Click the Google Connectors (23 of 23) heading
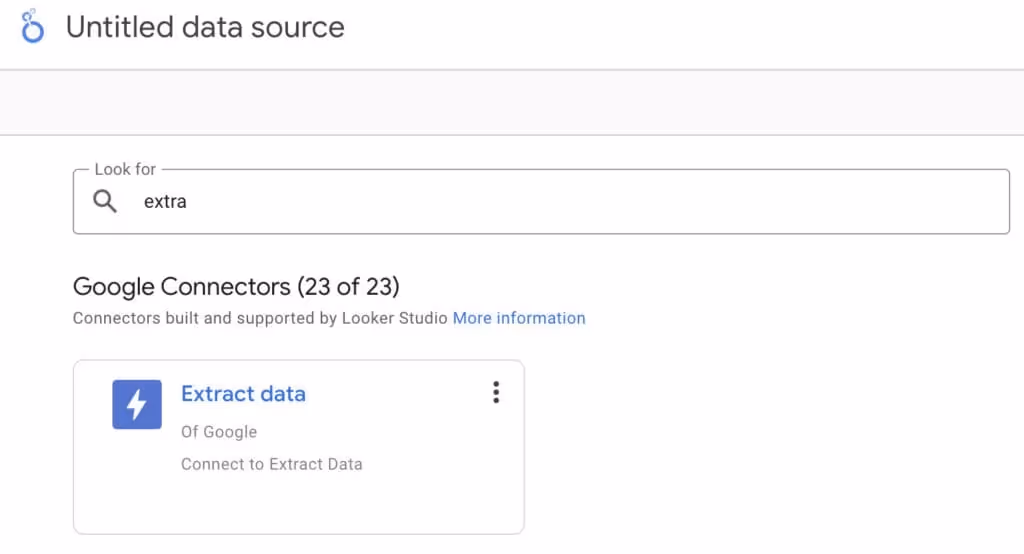This screenshot has width=1024, height=554. click(x=236, y=286)
